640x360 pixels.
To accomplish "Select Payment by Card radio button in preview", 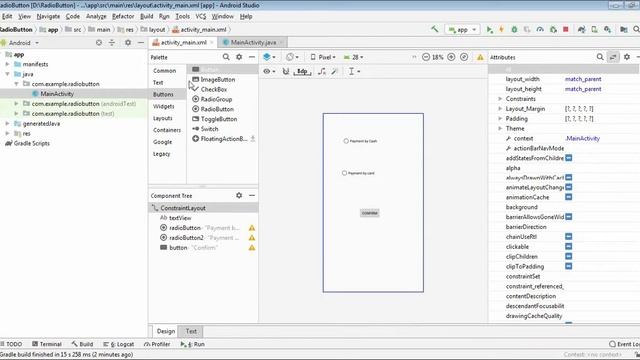I will click(358, 173).
